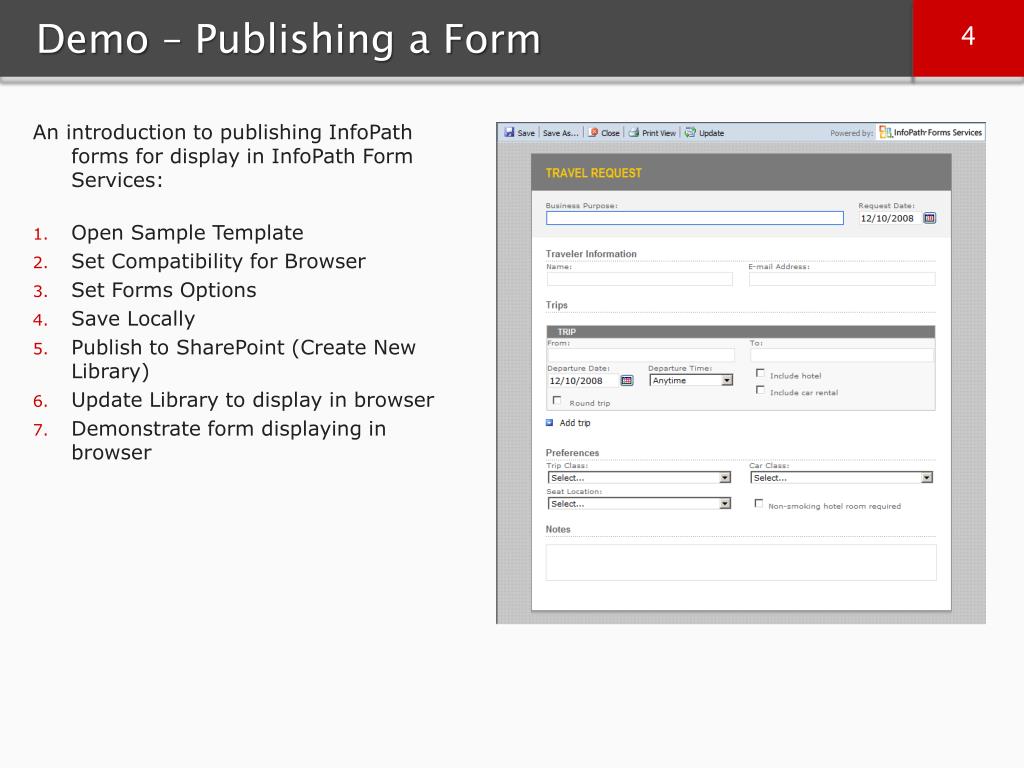This screenshot has height=768, width=1024.
Task: Click the Update label in the toolbar
Action: (x=711, y=133)
